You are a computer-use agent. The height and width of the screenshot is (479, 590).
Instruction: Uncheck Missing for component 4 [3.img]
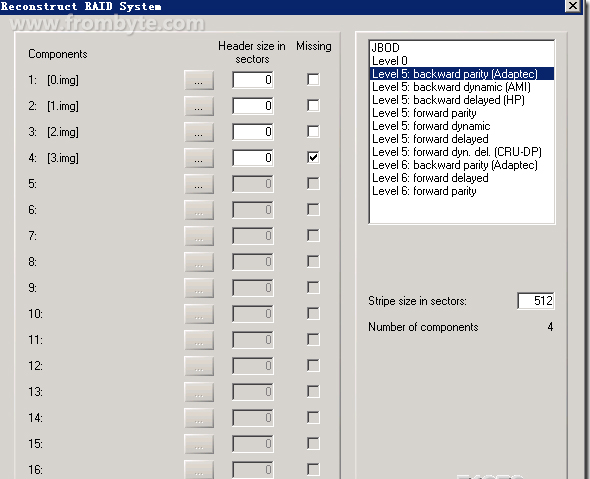[x=313, y=157]
